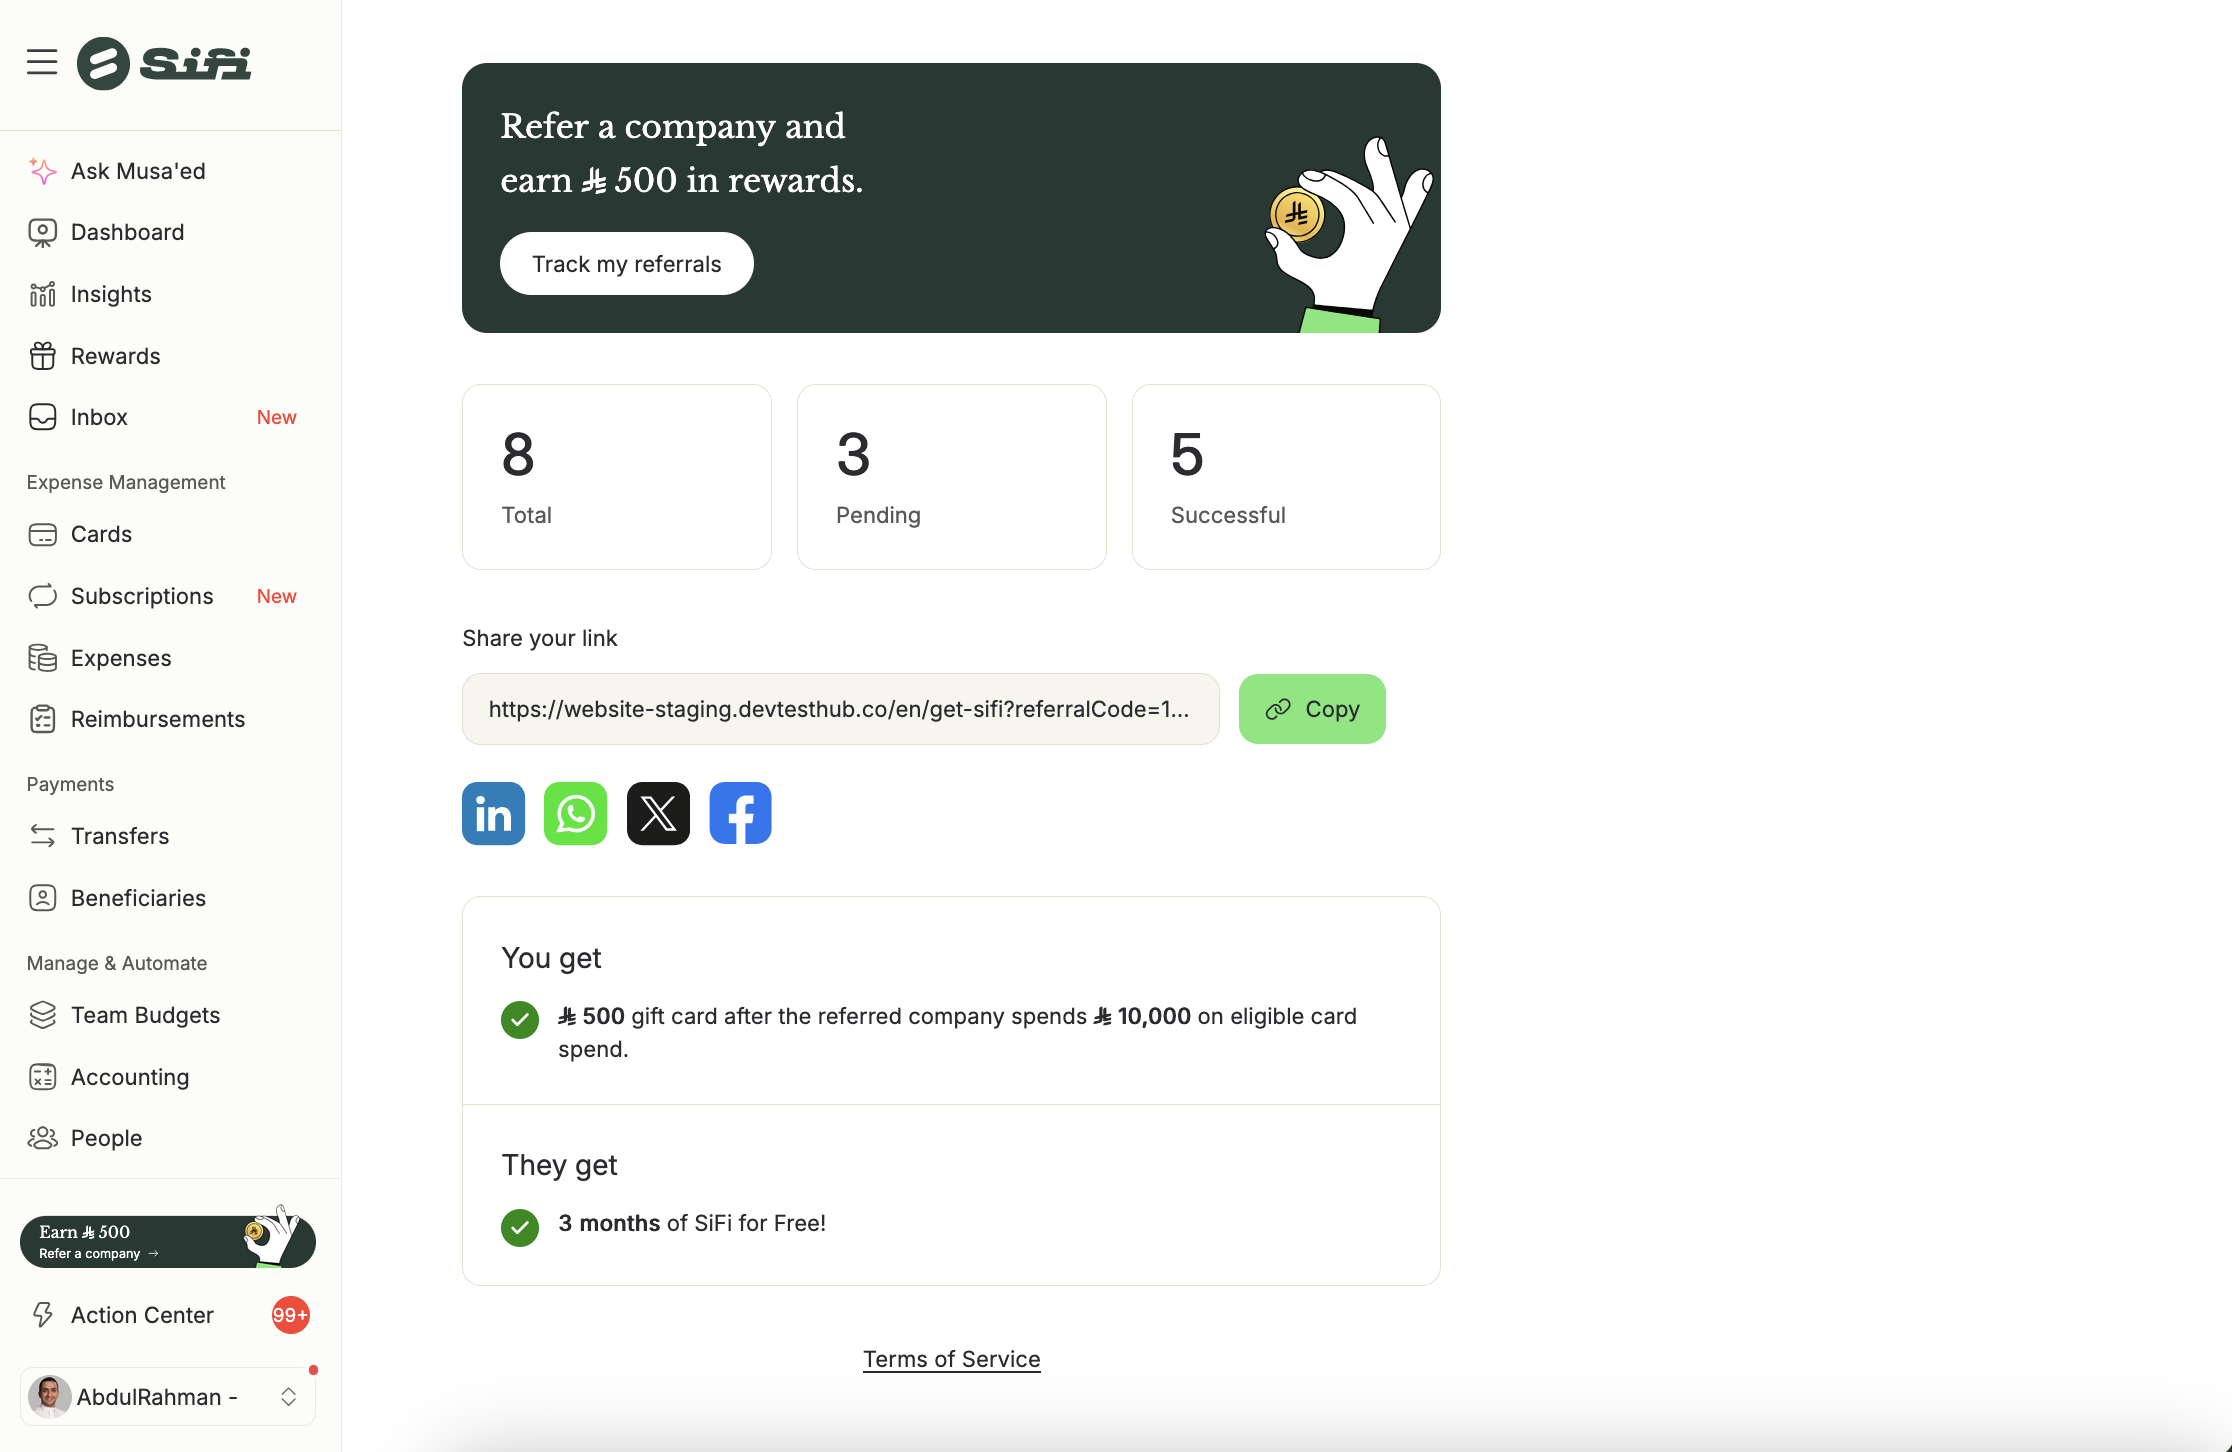Open the Action Center notifications badge
Viewport: 2232px width, 1452px height.
coord(290,1315)
